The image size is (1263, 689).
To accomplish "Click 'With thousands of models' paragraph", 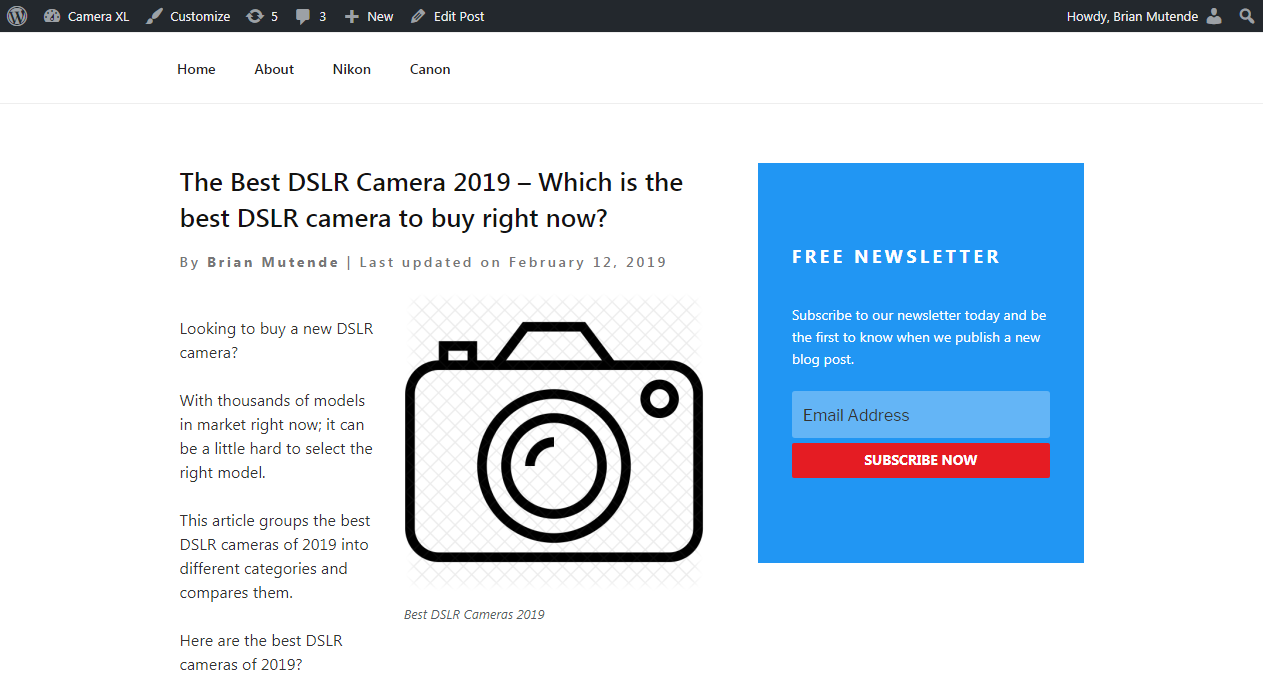I will click(x=276, y=436).
